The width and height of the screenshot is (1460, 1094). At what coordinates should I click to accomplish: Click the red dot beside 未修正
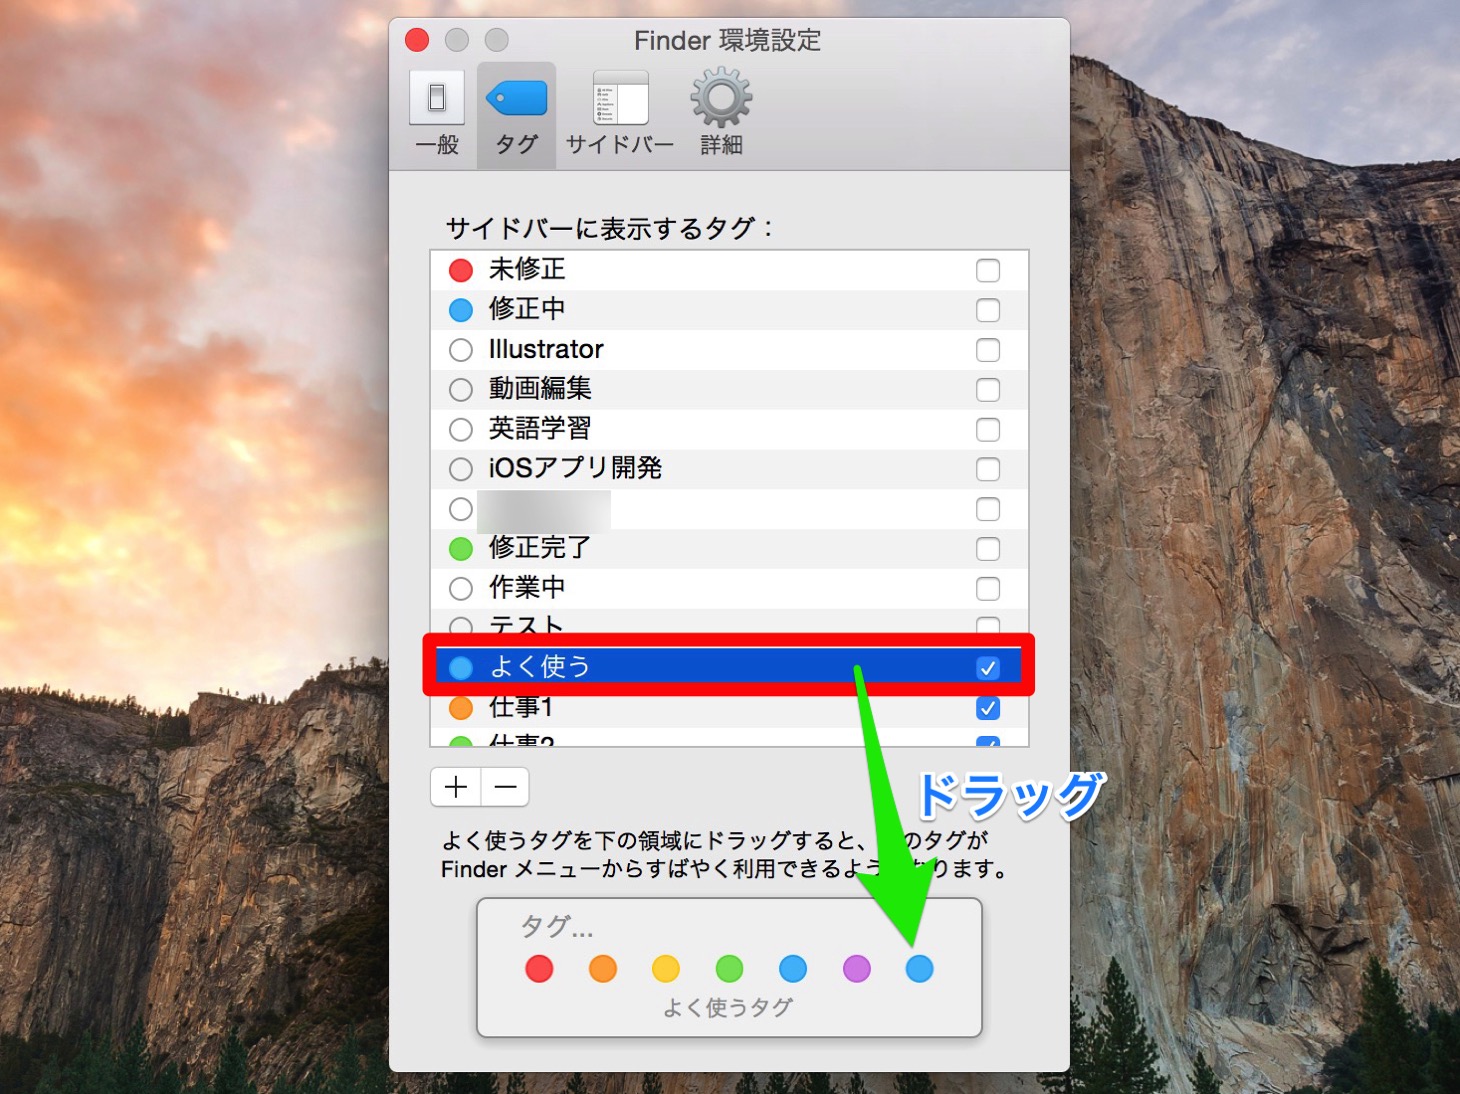pyautogui.click(x=461, y=270)
